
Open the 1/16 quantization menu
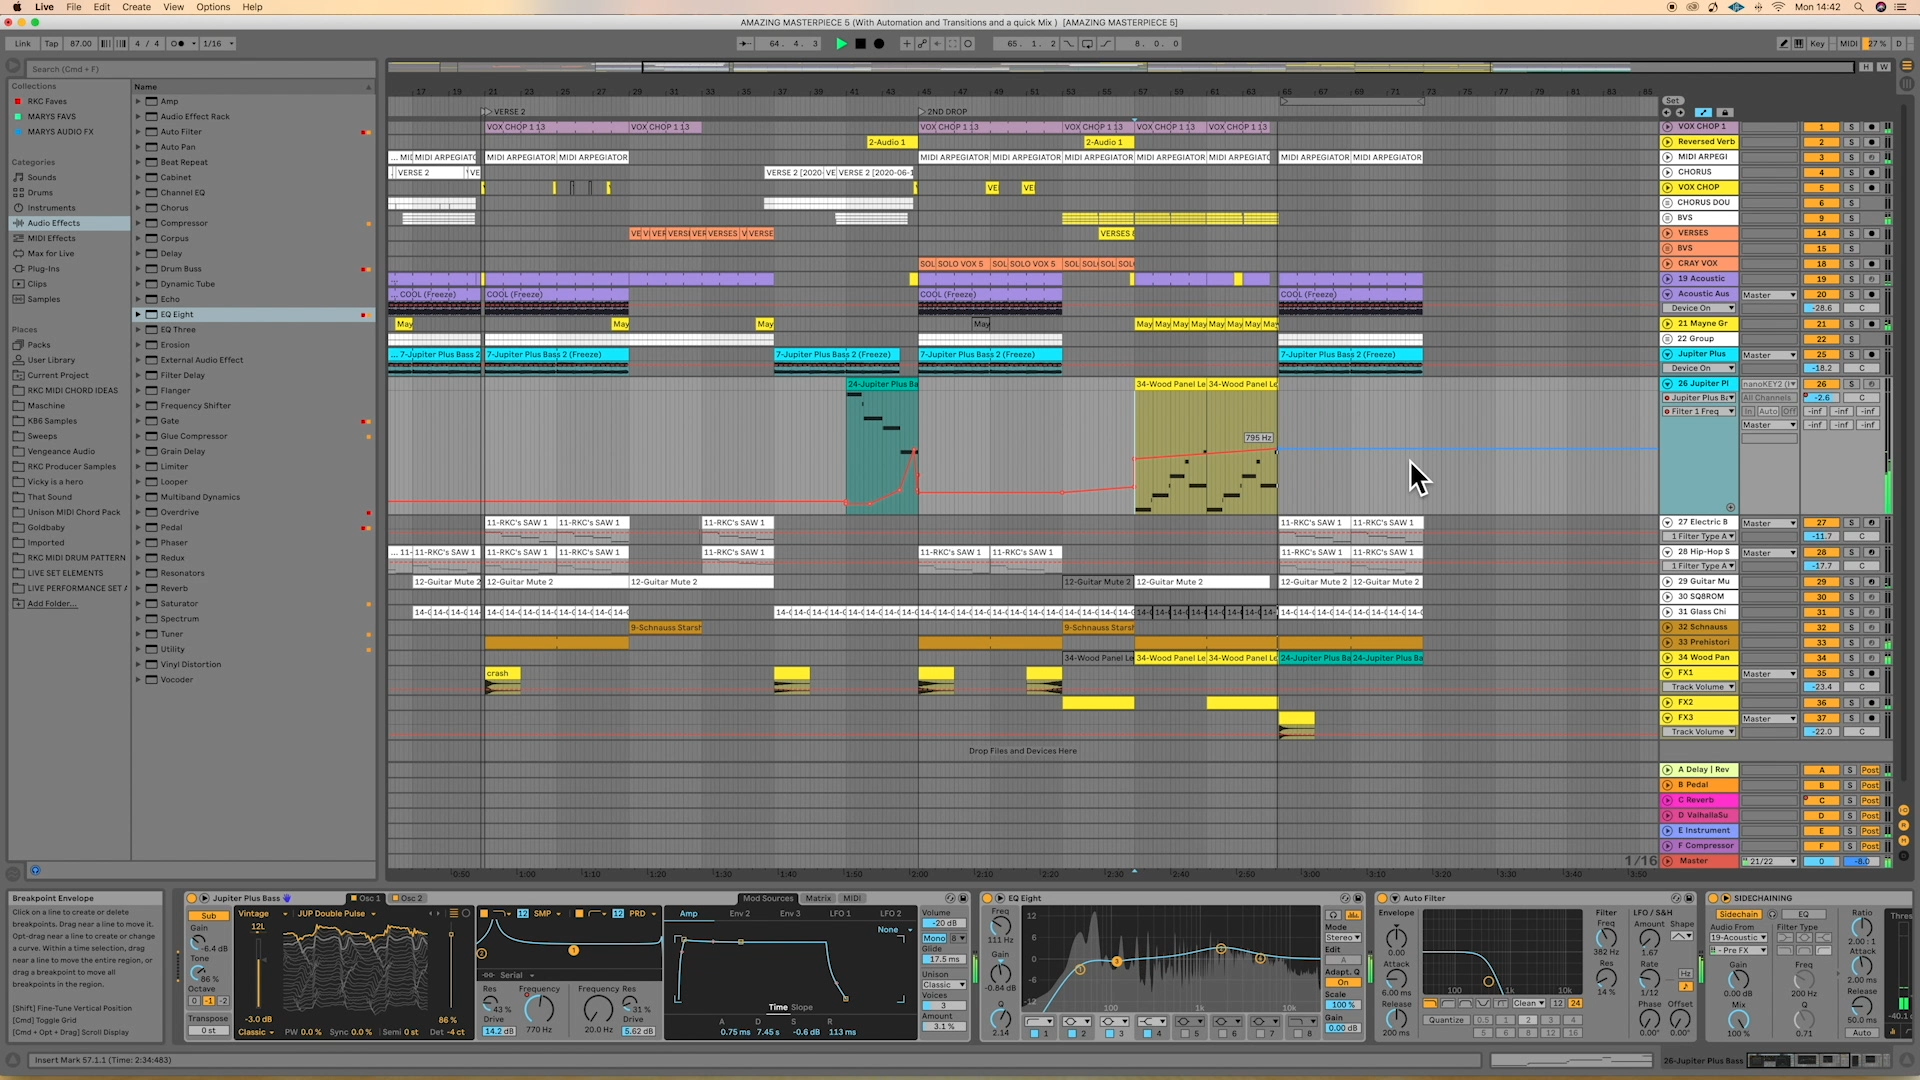pos(217,44)
